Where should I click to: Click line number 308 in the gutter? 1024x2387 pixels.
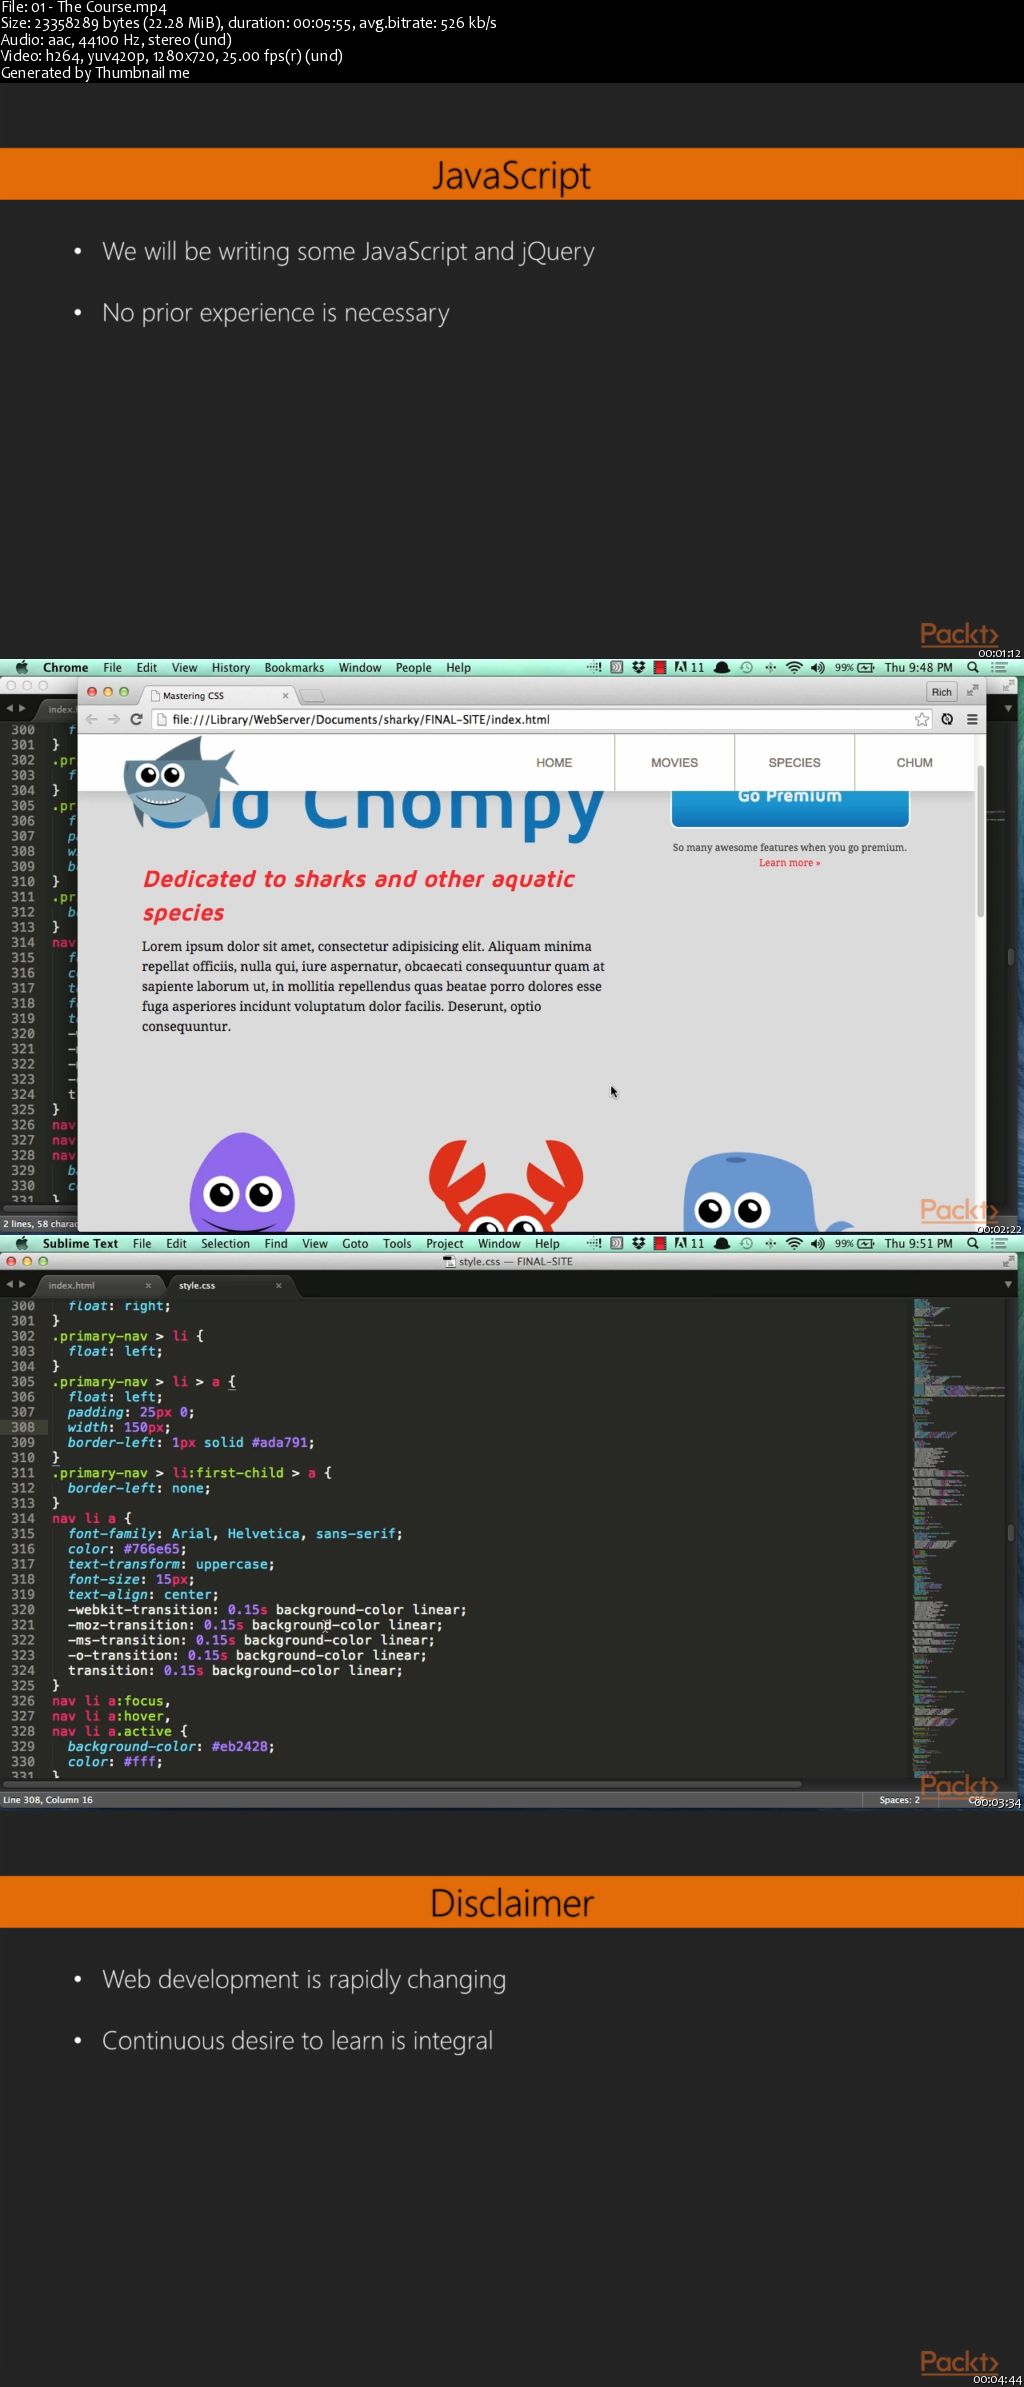[x=22, y=1427]
